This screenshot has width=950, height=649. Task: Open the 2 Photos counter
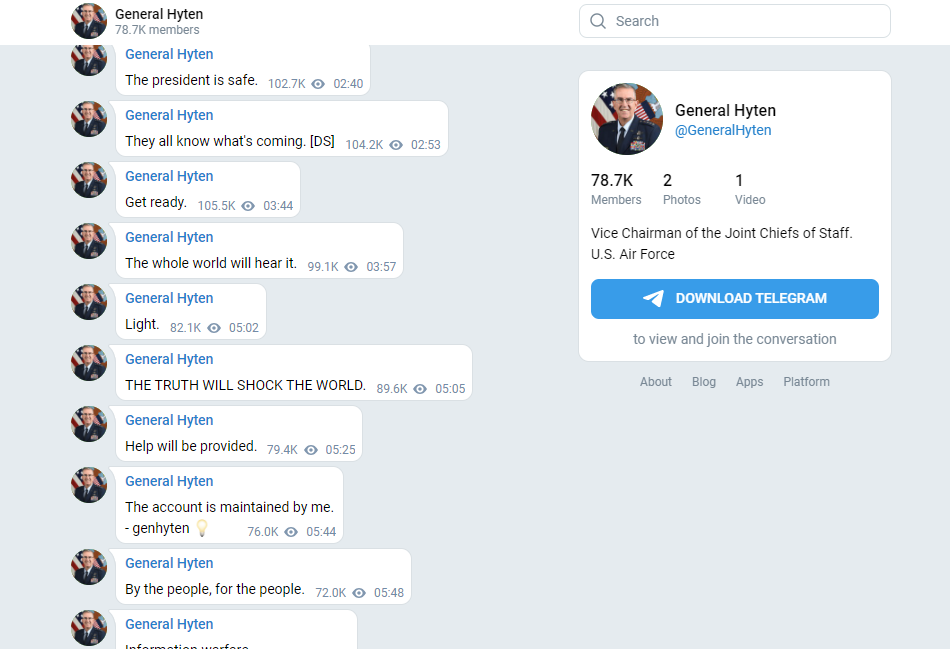coord(682,188)
